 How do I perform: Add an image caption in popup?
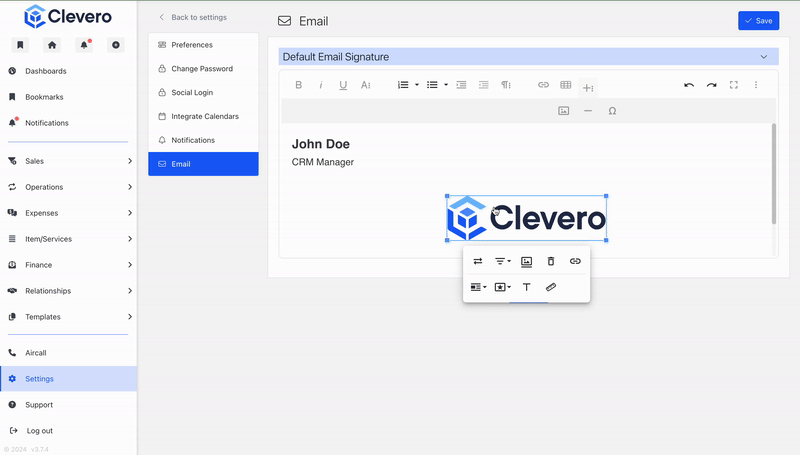(x=527, y=262)
